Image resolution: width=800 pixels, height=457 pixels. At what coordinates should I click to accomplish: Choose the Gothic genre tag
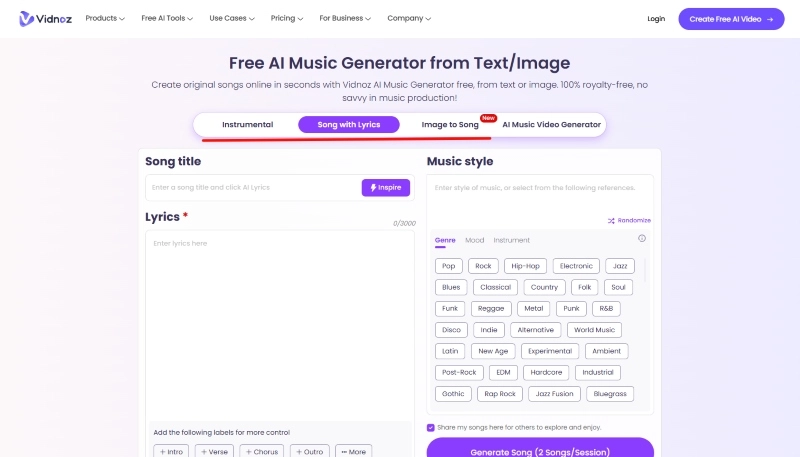coord(453,394)
